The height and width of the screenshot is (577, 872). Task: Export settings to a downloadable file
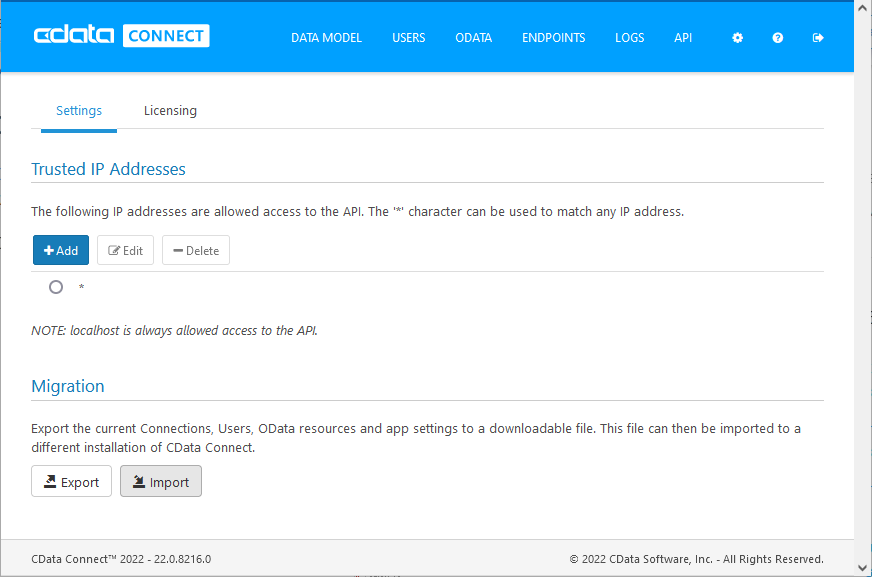click(71, 482)
